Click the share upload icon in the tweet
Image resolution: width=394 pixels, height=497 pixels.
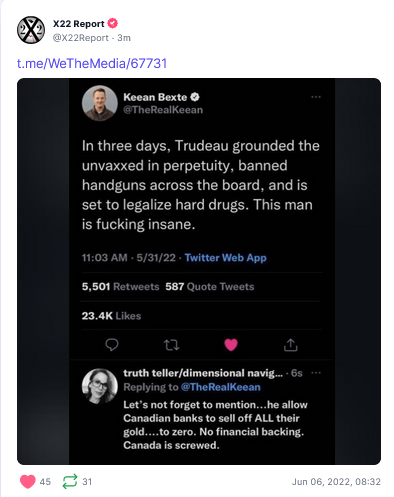[x=290, y=345]
